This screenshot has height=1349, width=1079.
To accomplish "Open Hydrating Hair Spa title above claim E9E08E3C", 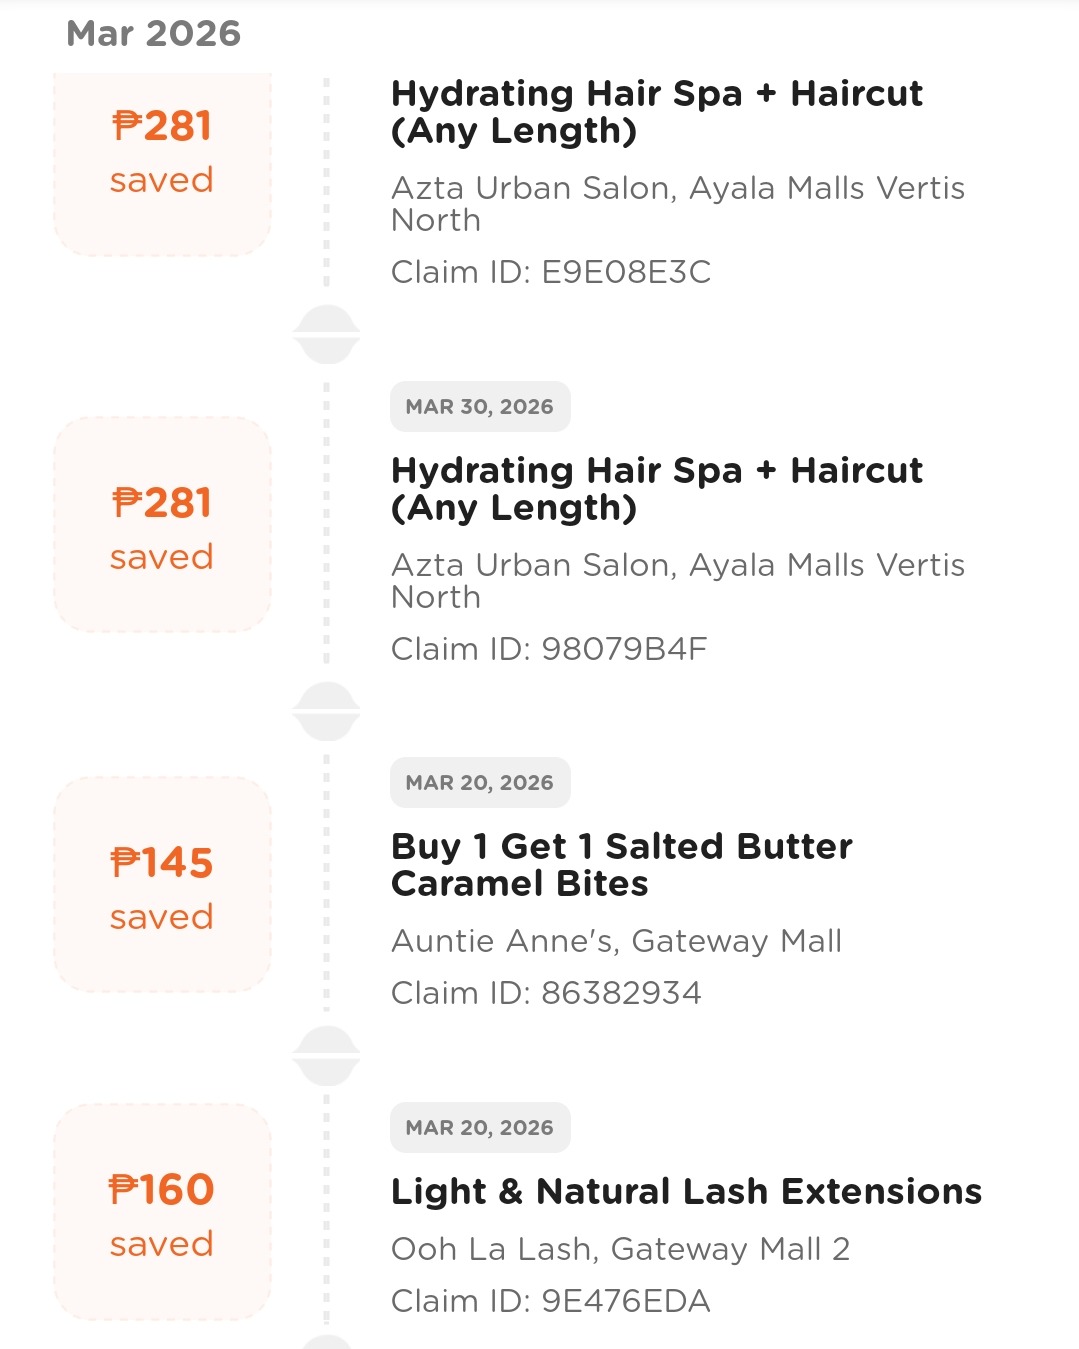I will click(x=656, y=112).
